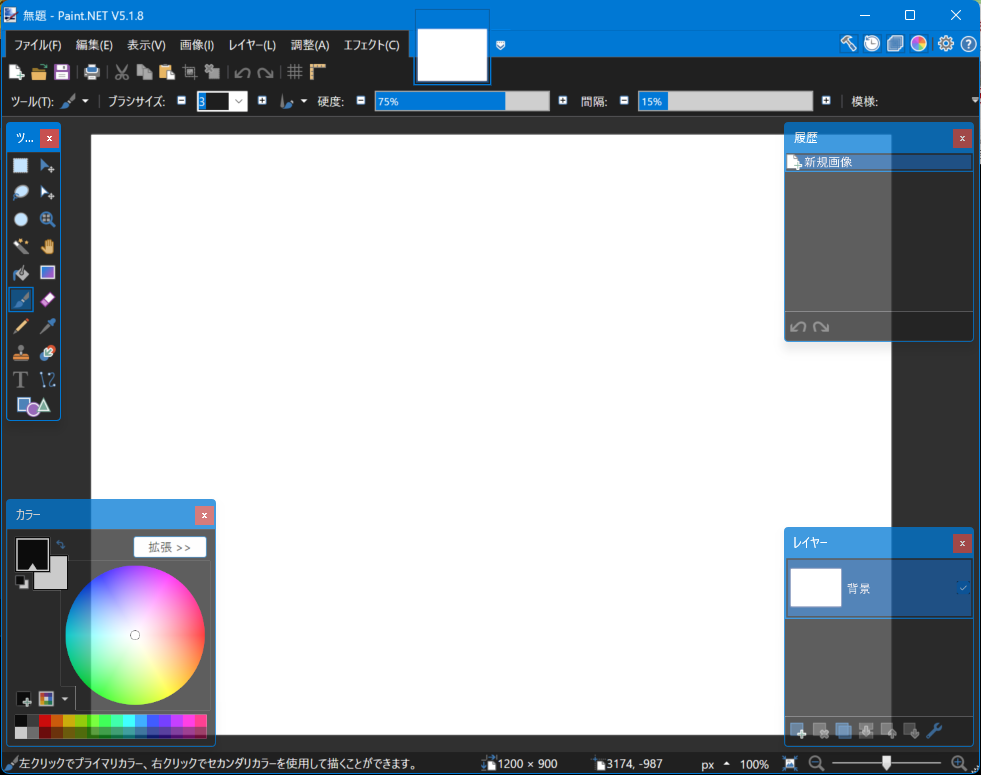Select the Eraser tool
The image size is (981, 775).
pyautogui.click(x=48, y=300)
